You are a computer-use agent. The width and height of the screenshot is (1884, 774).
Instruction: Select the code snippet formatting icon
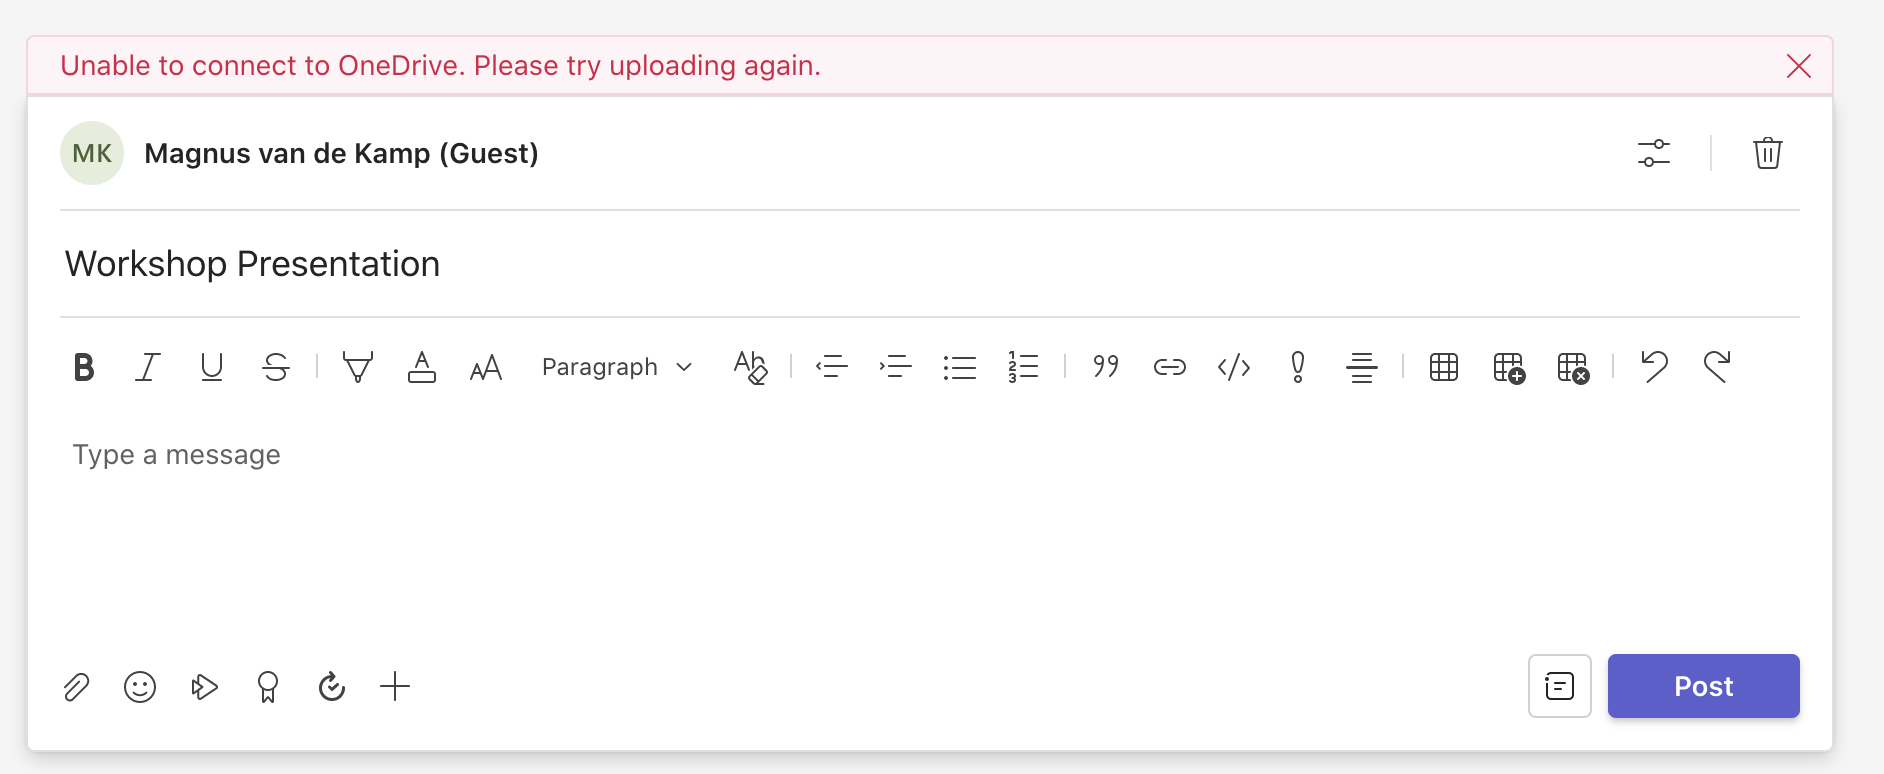click(1233, 367)
